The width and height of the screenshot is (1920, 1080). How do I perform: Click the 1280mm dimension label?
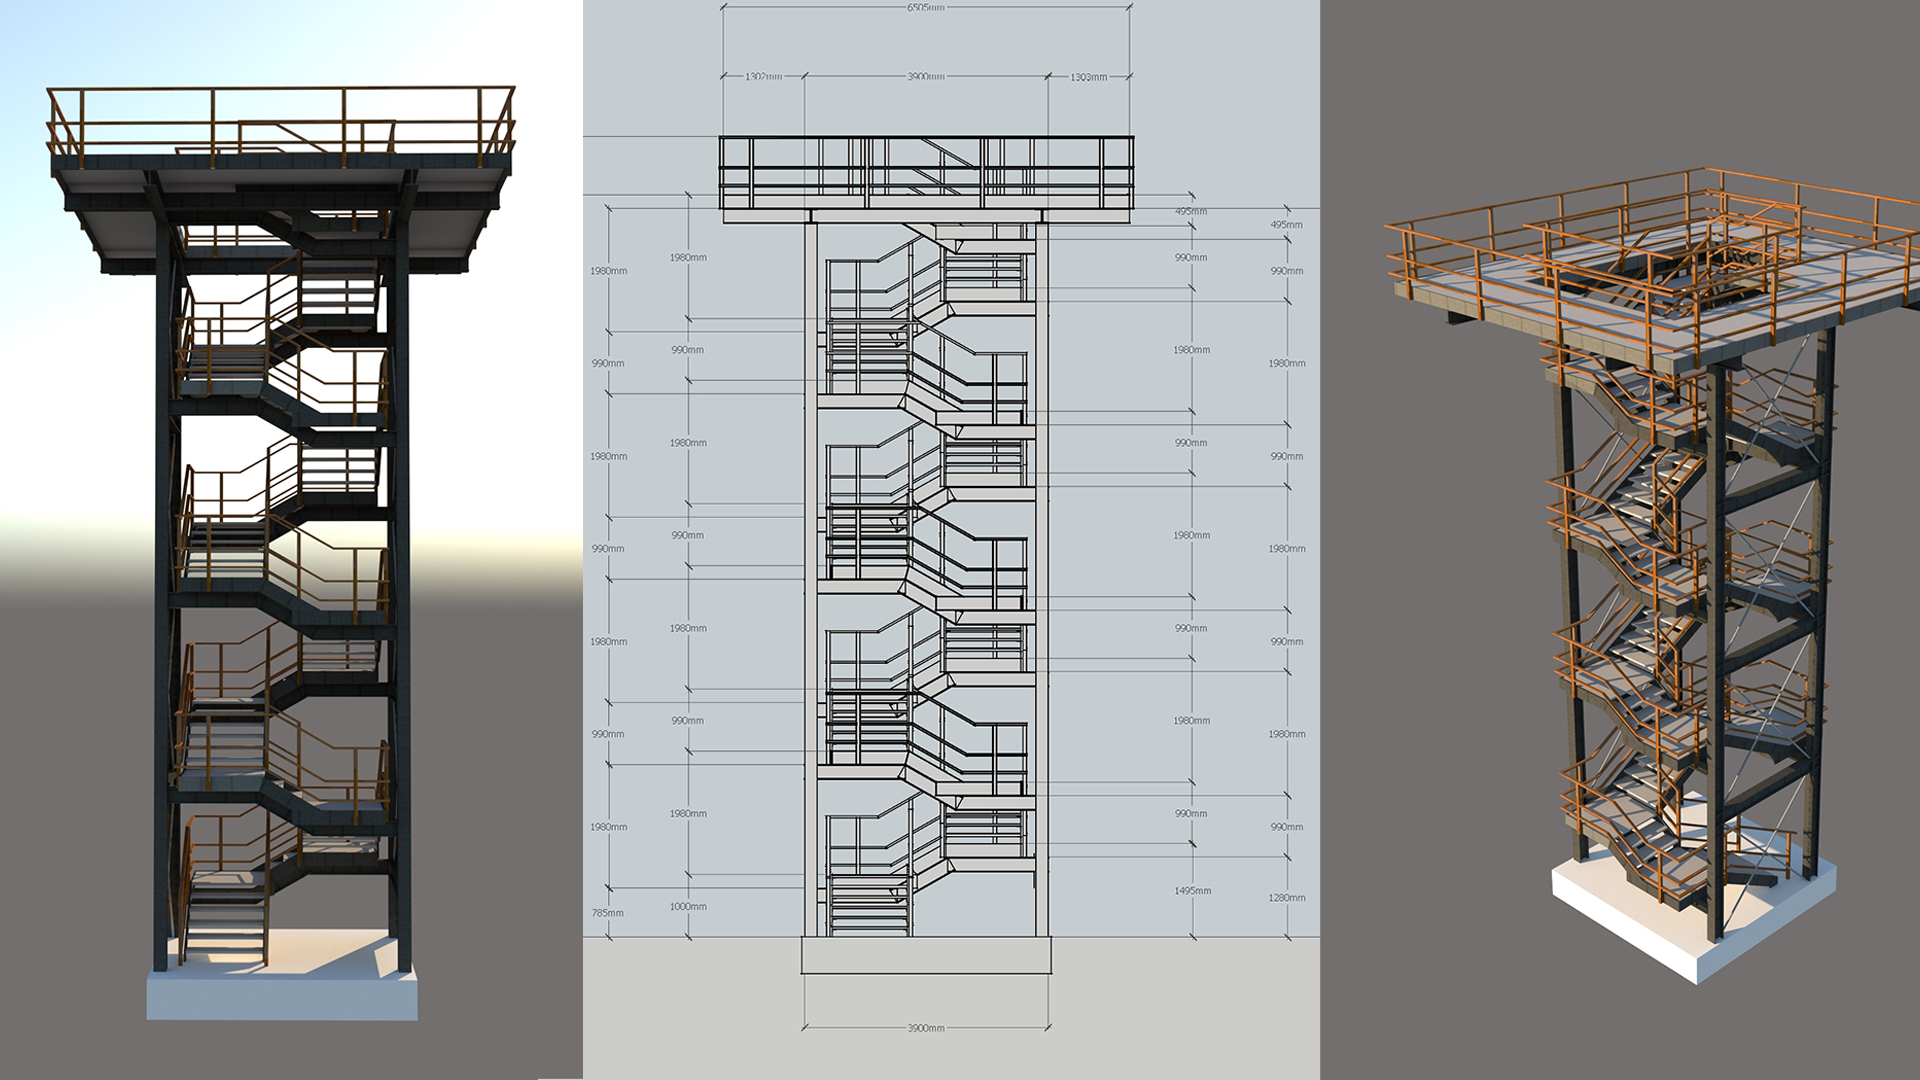1287,898
